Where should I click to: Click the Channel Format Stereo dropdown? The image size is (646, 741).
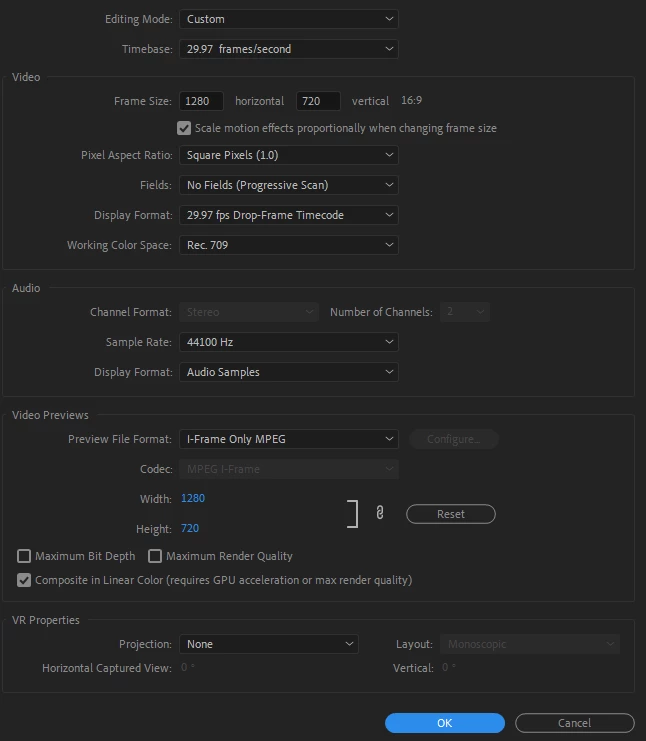[x=249, y=312]
